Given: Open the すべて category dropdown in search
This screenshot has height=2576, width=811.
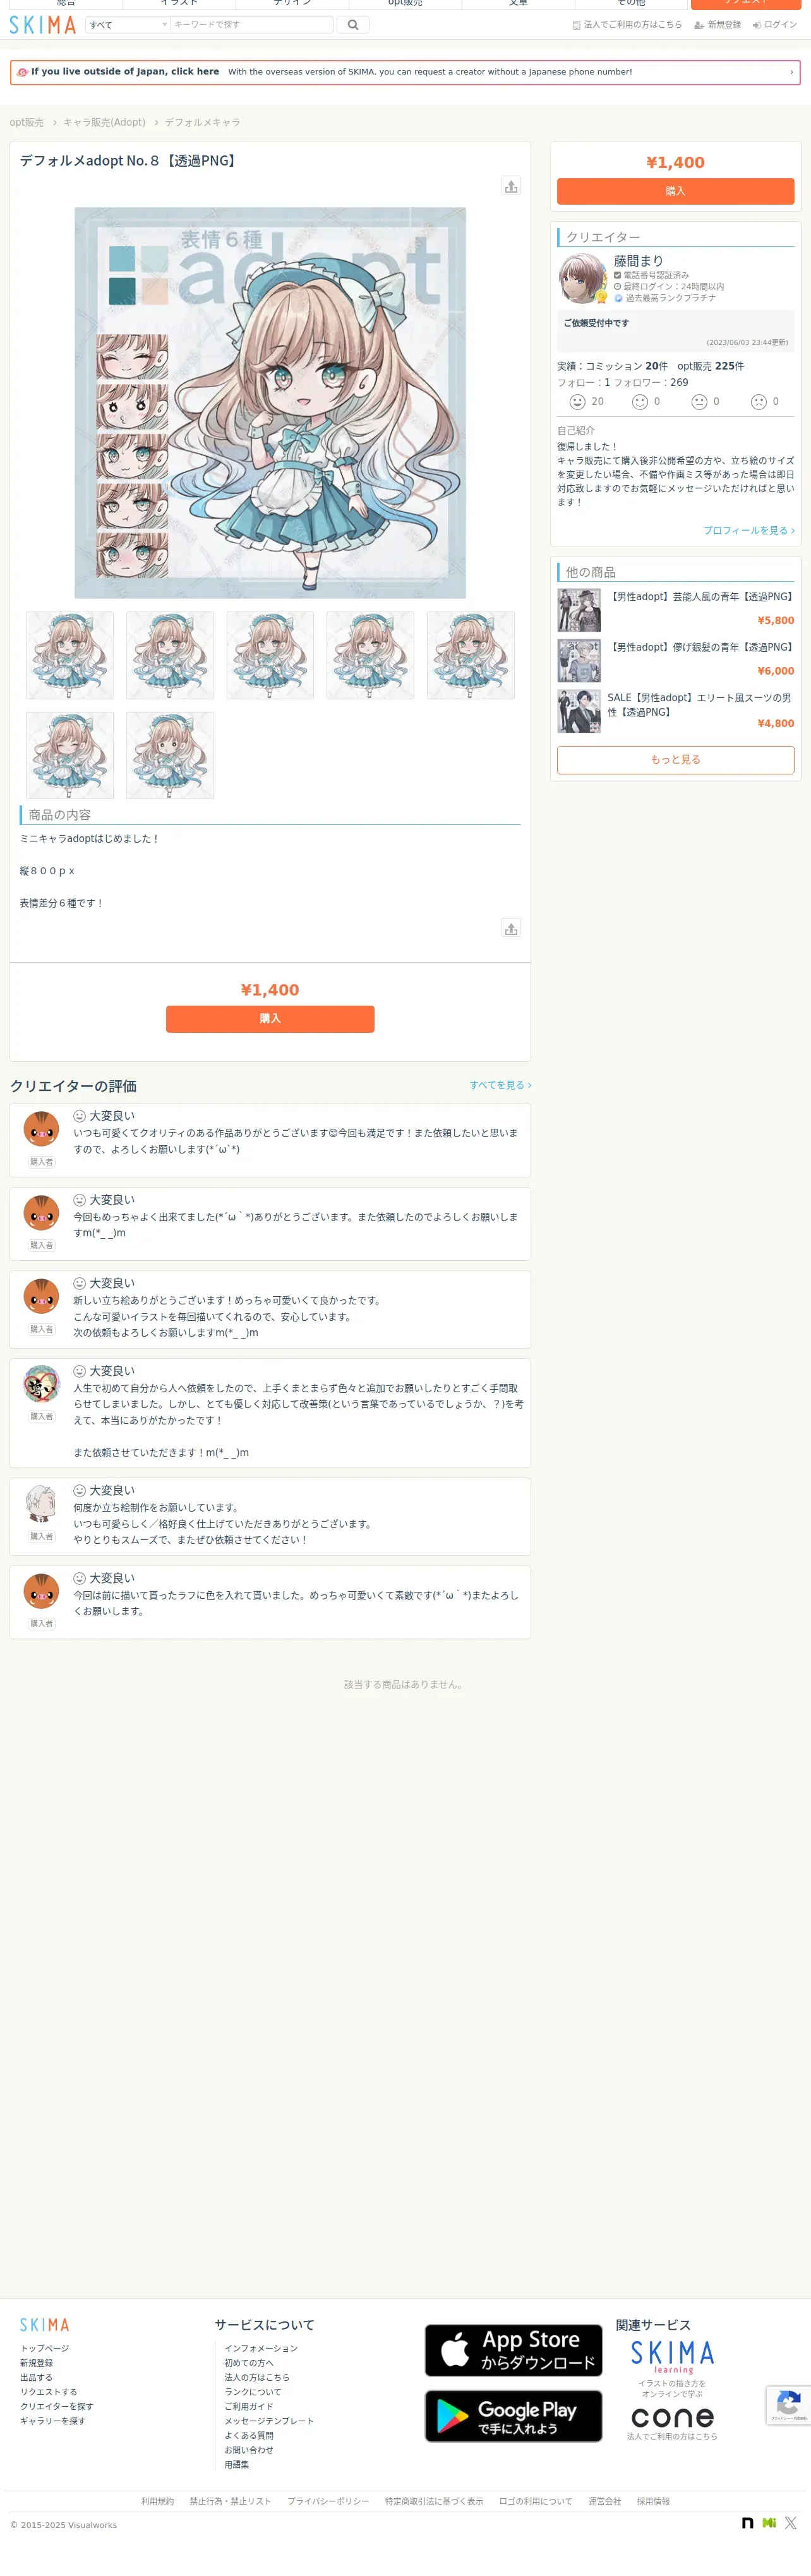Looking at the screenshot, I should click(x=127, y=25).
